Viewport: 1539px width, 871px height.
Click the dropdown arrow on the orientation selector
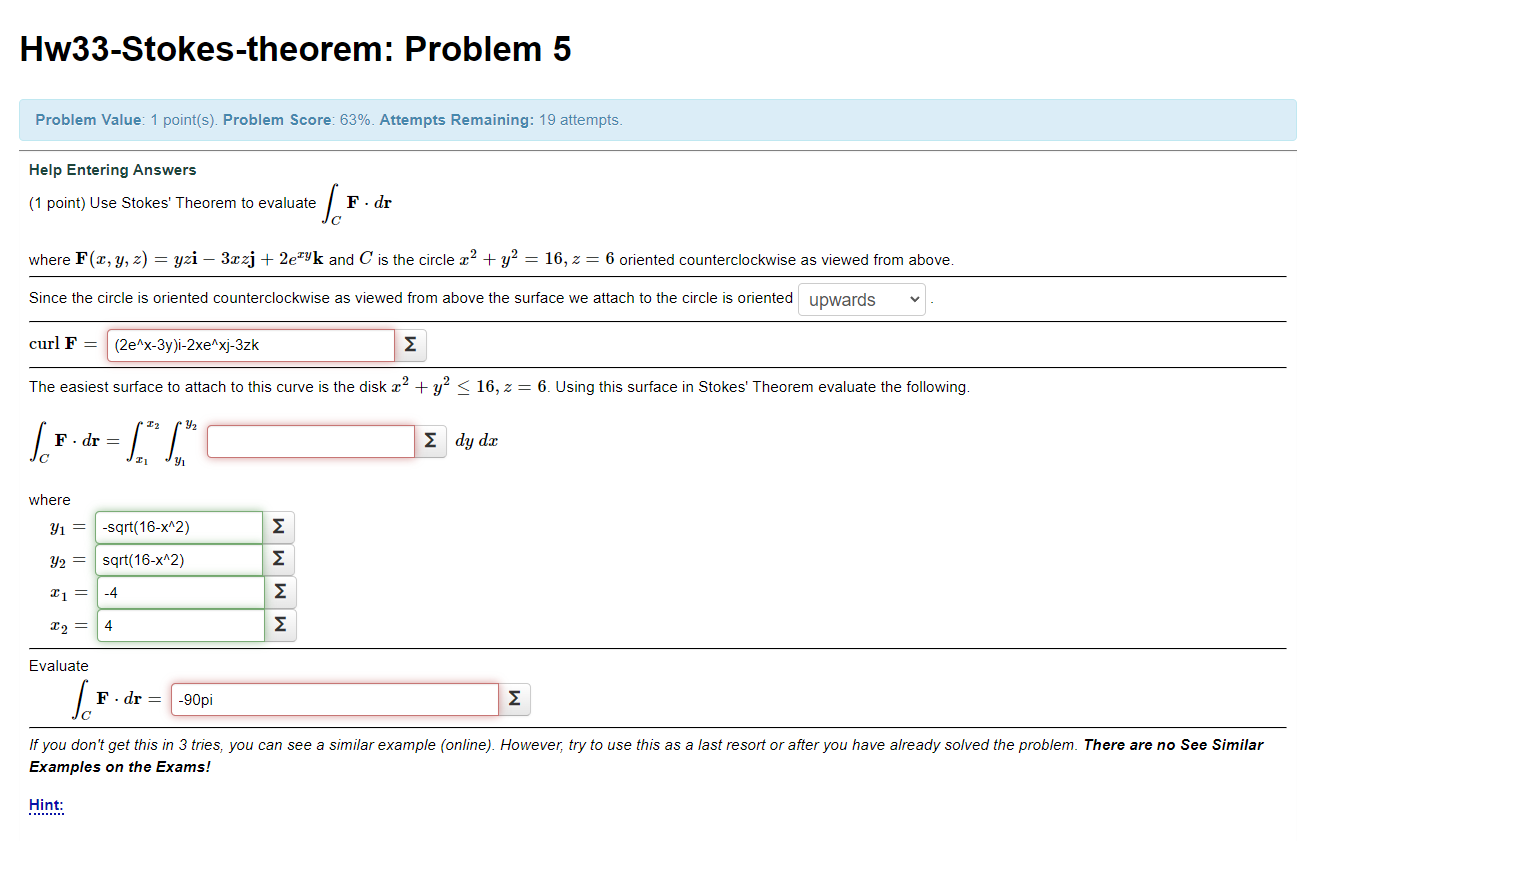913,299
